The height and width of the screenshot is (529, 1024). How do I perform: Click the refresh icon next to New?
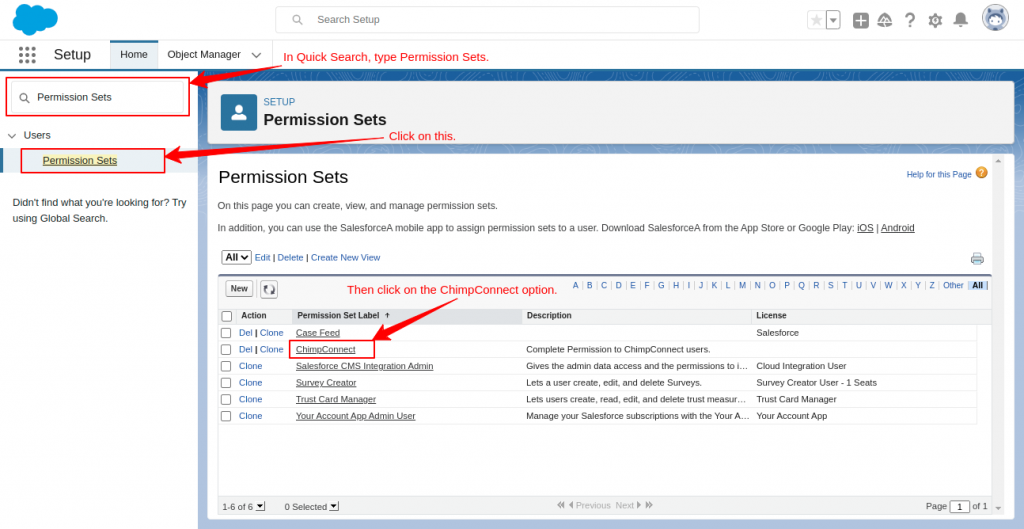[269, 289]
